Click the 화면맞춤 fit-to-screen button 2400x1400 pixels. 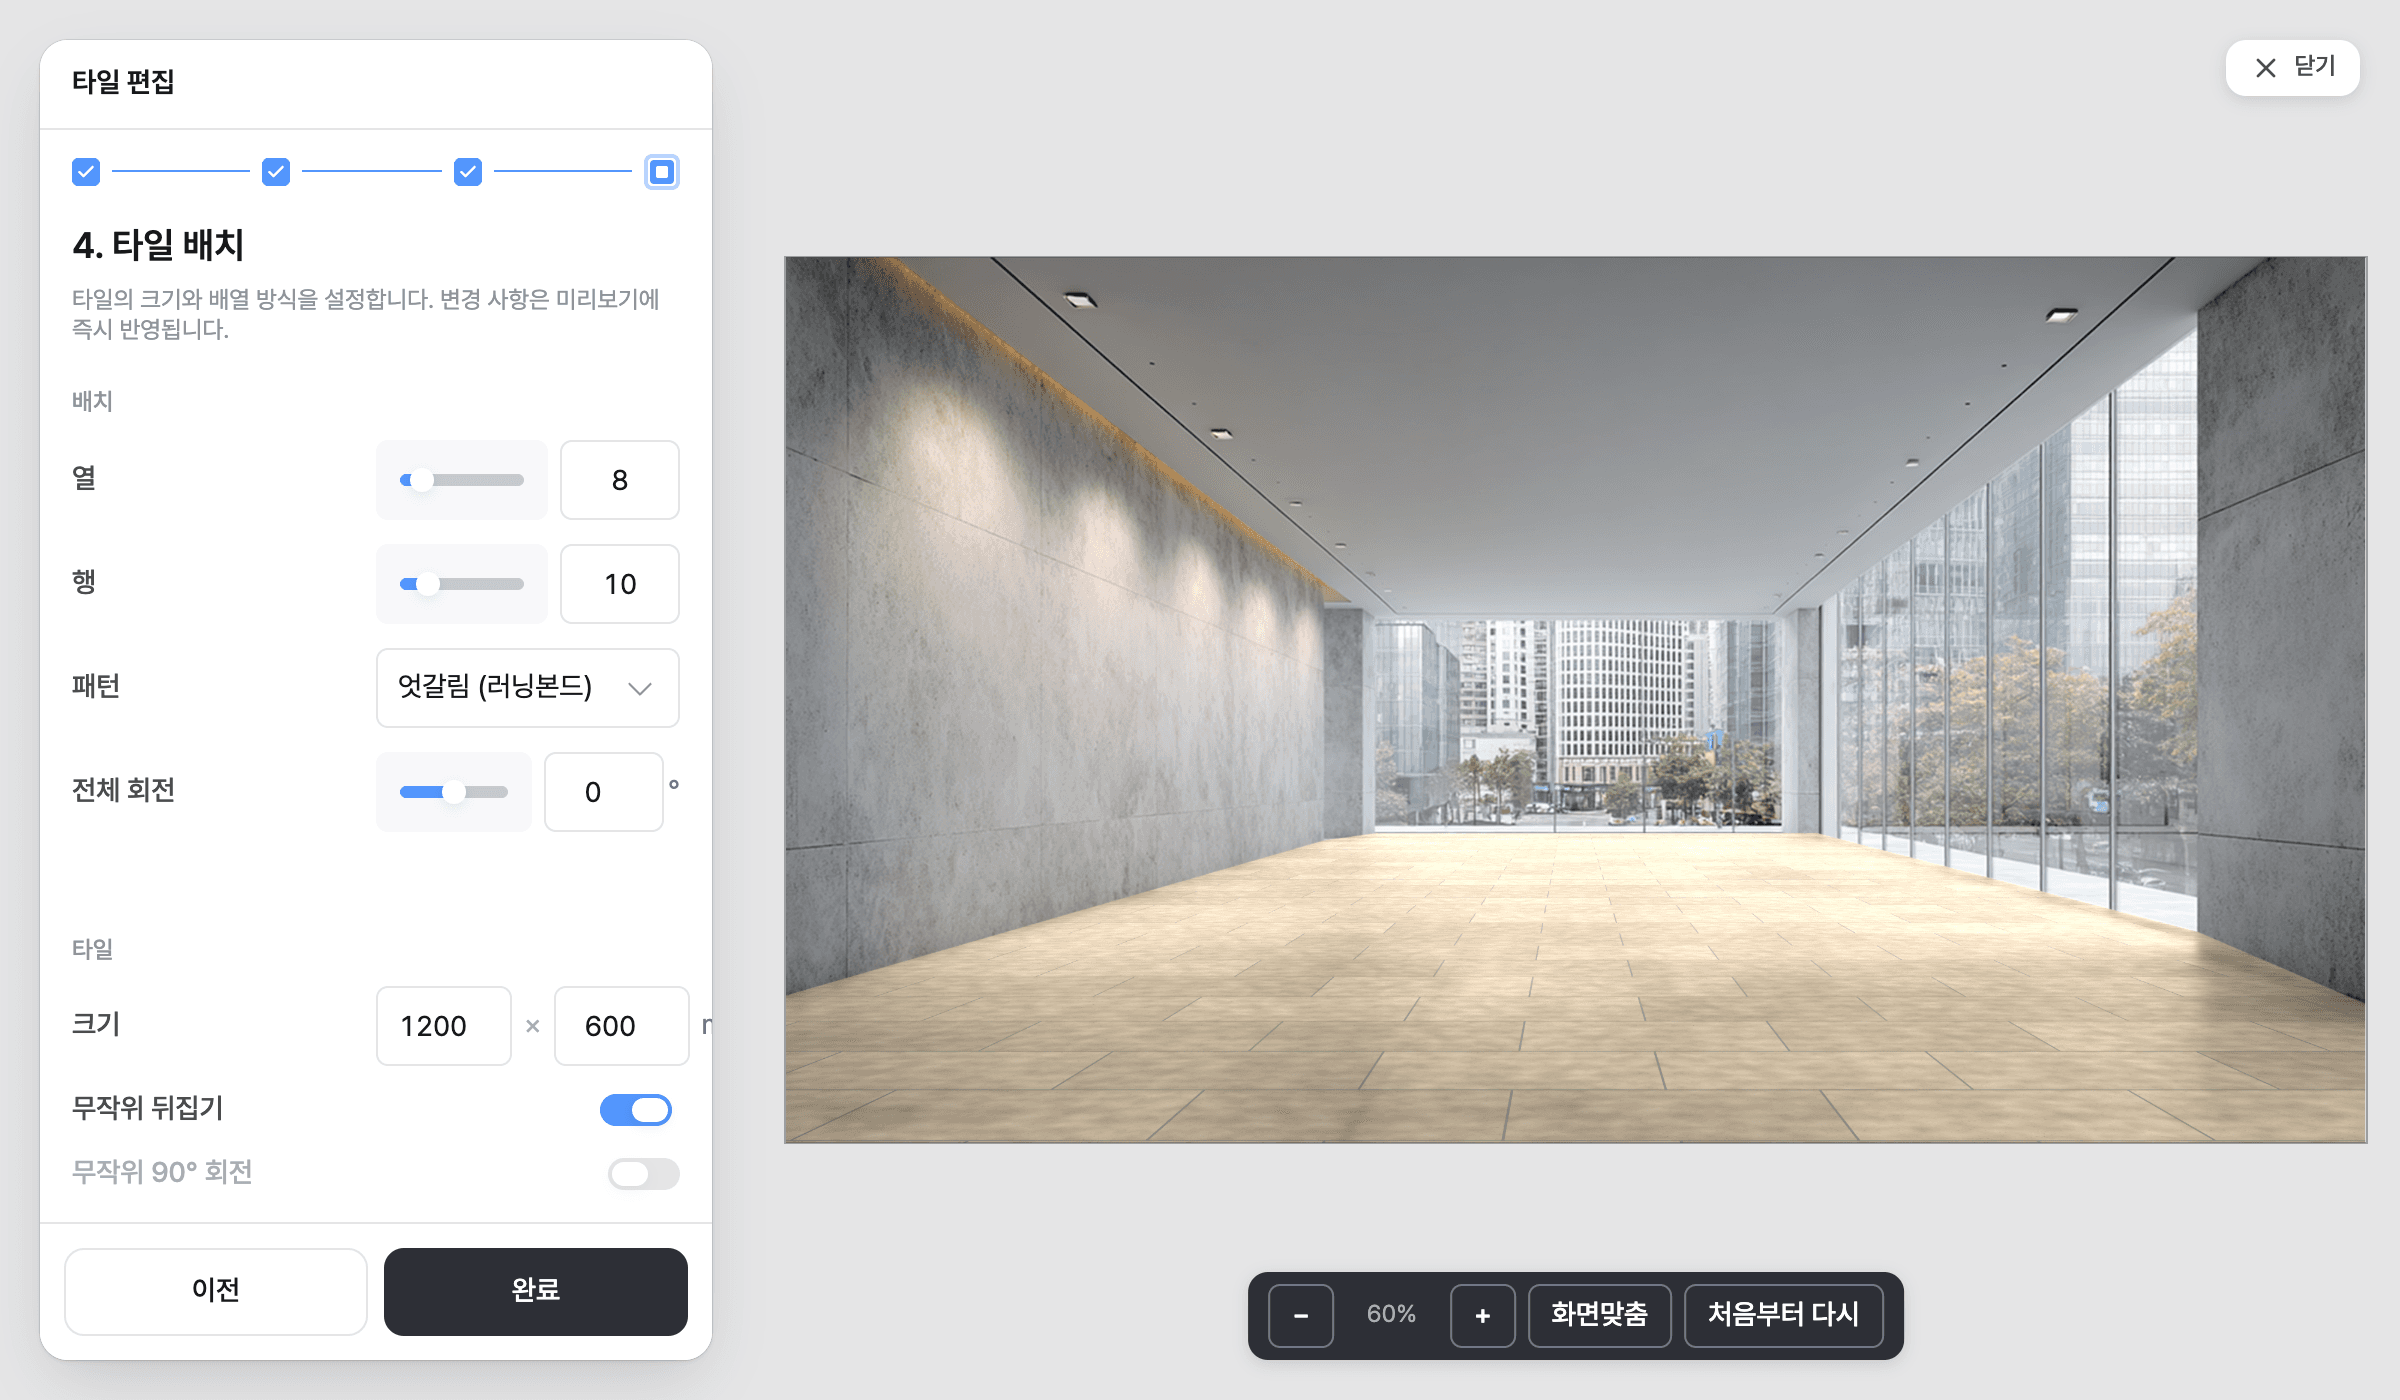point(1600,1316)
